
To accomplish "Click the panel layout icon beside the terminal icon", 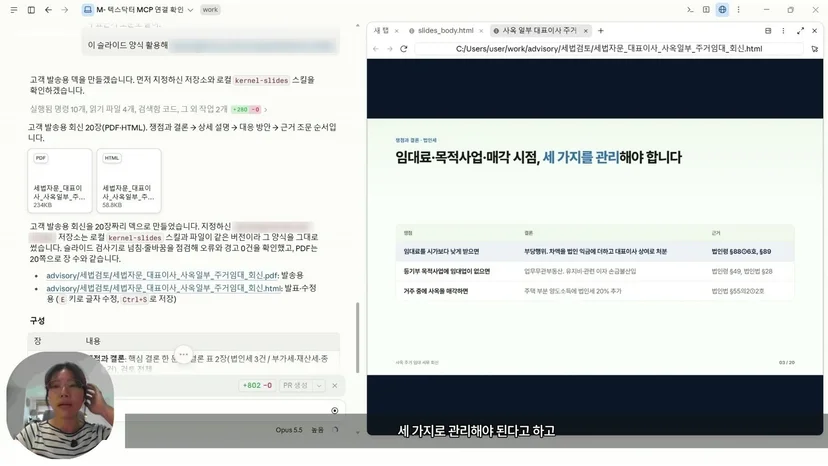I will (706, 10).
